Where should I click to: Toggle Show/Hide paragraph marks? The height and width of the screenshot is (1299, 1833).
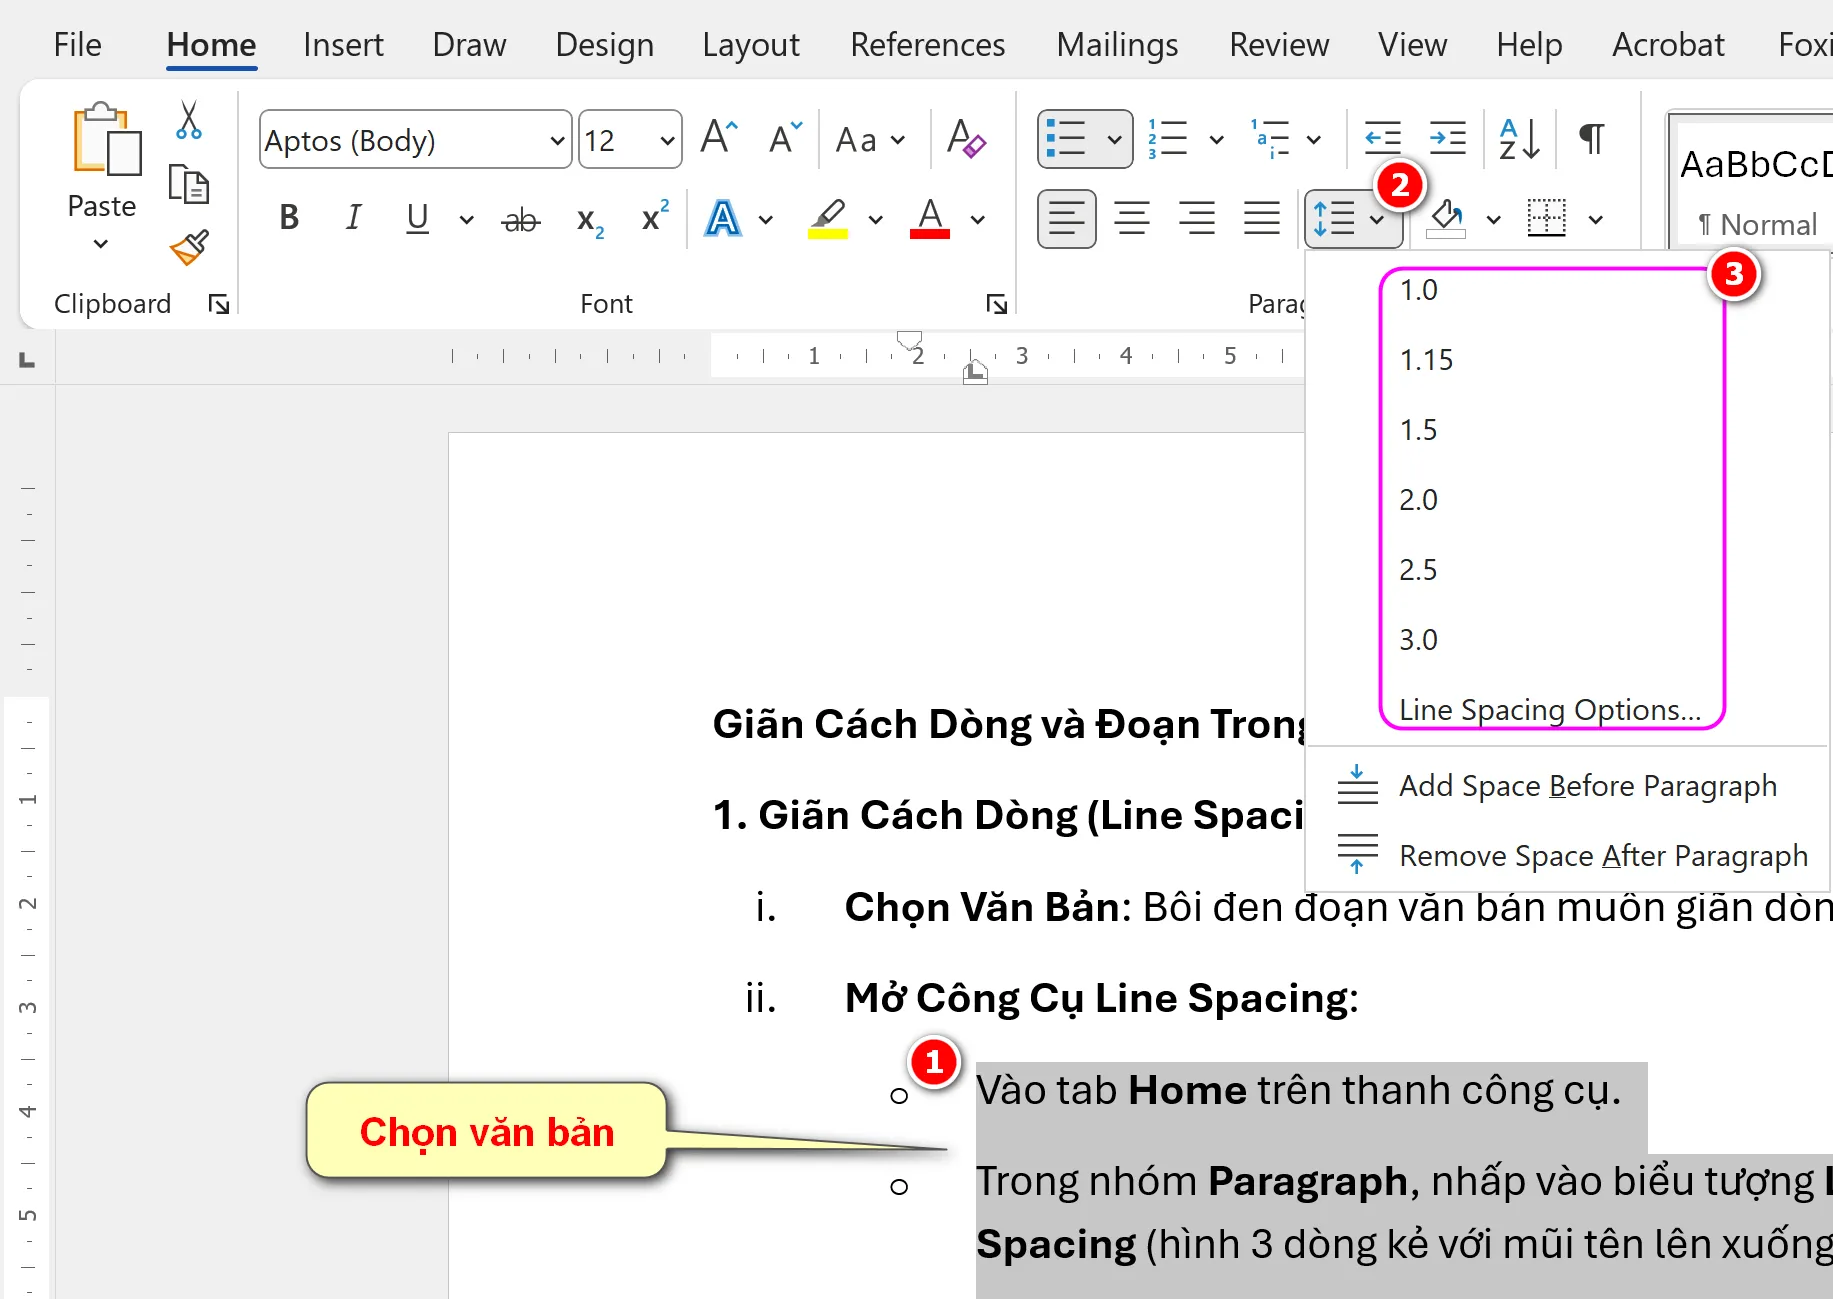(x=1590, y=139)
